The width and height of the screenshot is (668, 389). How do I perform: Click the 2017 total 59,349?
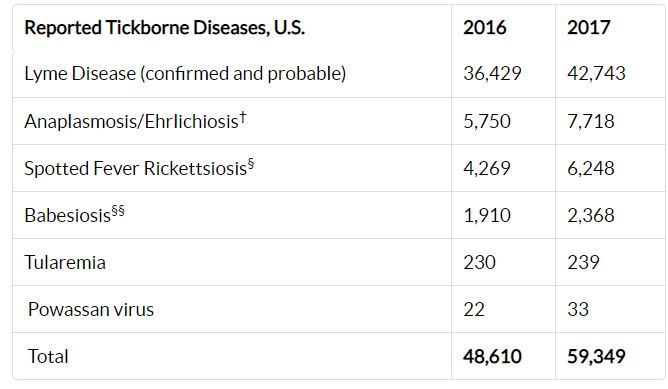click(596, 356)
